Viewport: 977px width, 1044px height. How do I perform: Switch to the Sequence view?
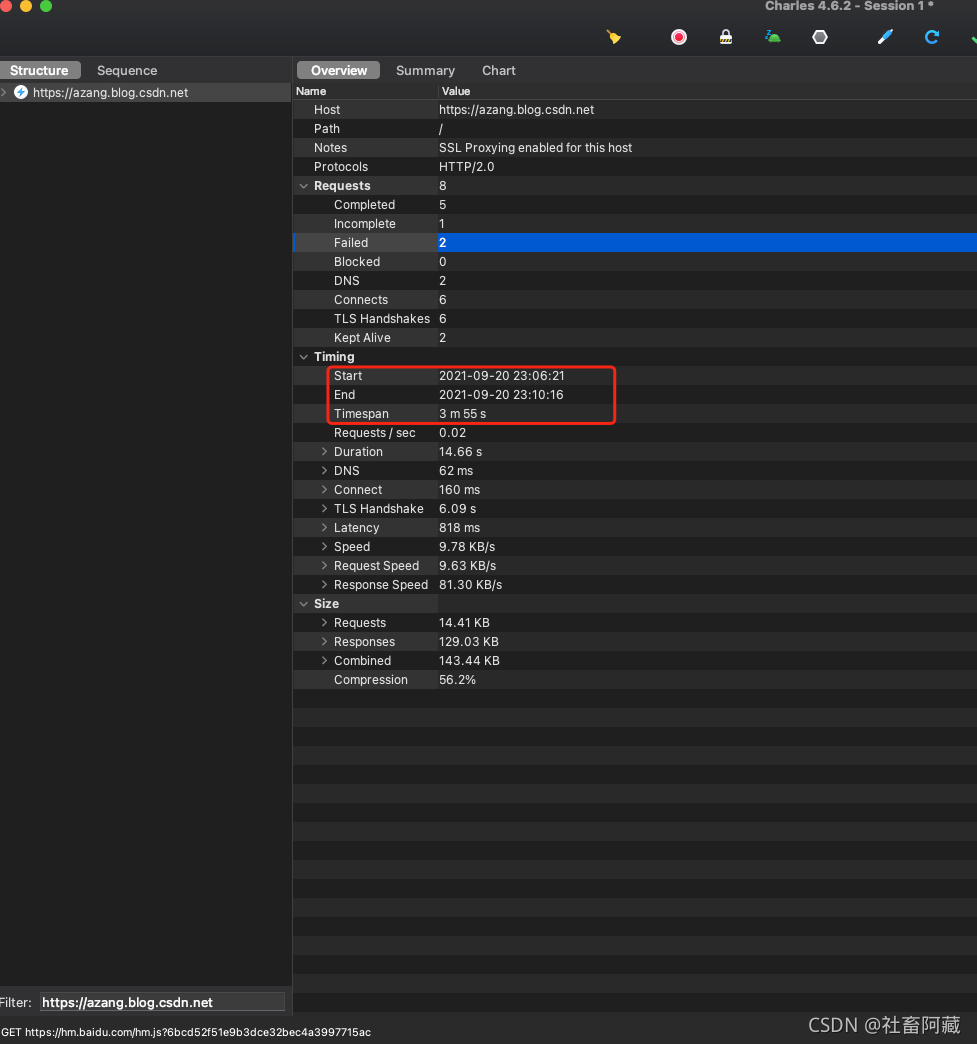point(127,70)
